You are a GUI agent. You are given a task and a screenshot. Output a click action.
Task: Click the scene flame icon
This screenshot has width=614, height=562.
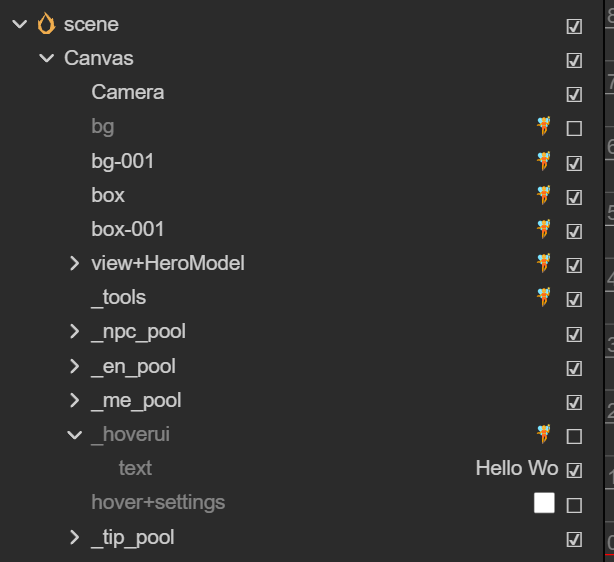click(x=46, y=25)
